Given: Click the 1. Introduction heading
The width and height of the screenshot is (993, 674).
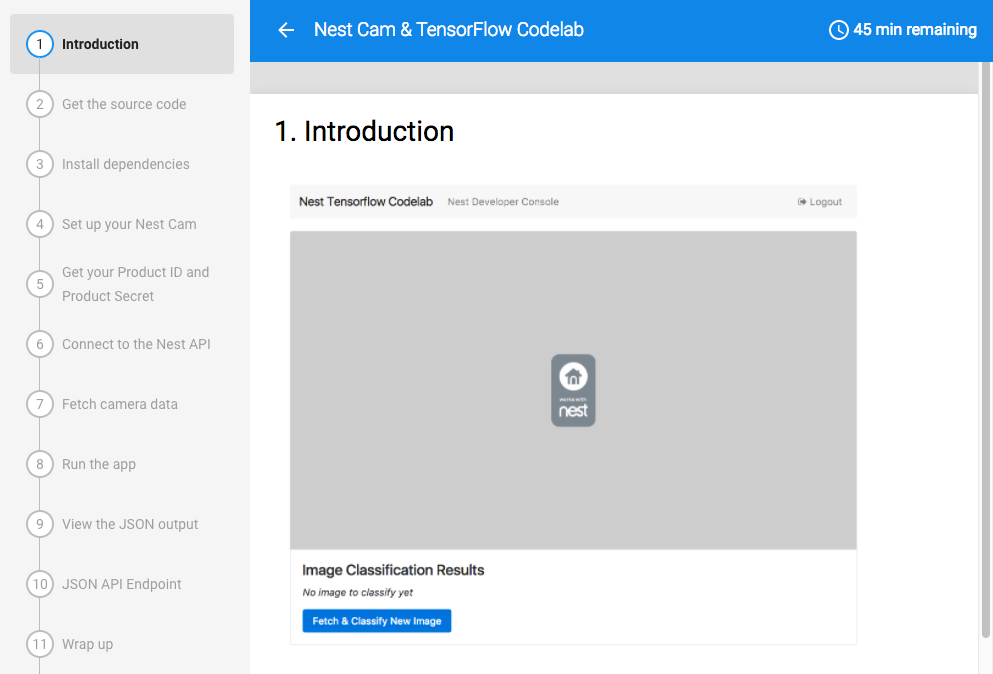Looking at the screenshot, I should (364, 131).
